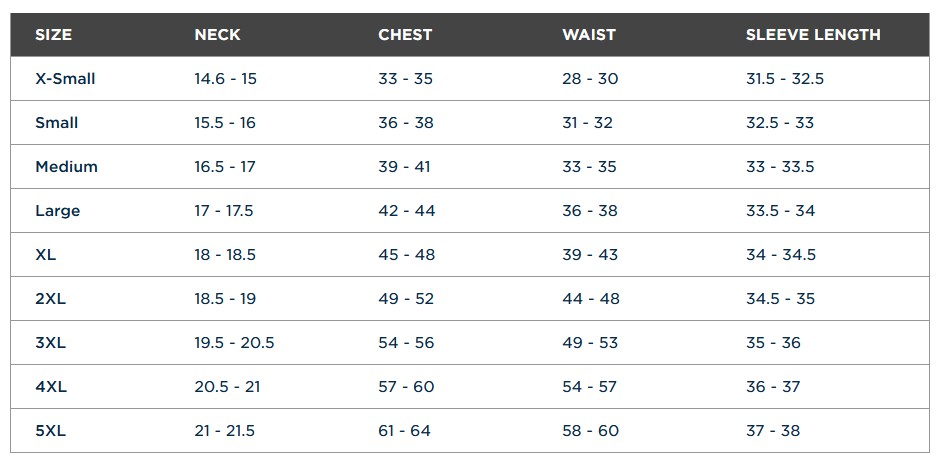
Task: Select the 2XL size row label
Action: (50, 299)
